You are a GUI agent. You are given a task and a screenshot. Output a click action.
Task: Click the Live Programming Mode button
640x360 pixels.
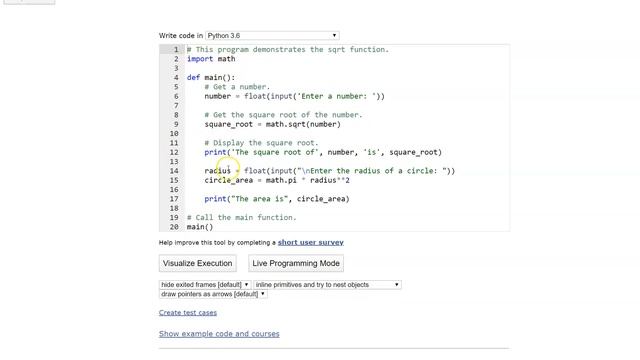pyautogui.click(x=296, y=263)
